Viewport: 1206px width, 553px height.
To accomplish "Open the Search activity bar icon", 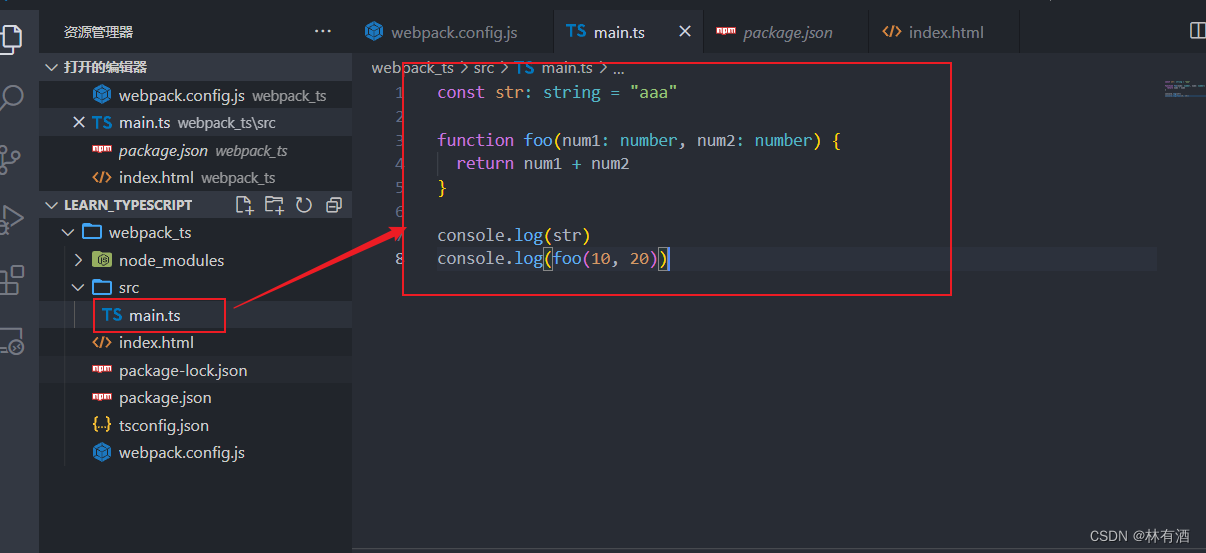I will point(10,98).
